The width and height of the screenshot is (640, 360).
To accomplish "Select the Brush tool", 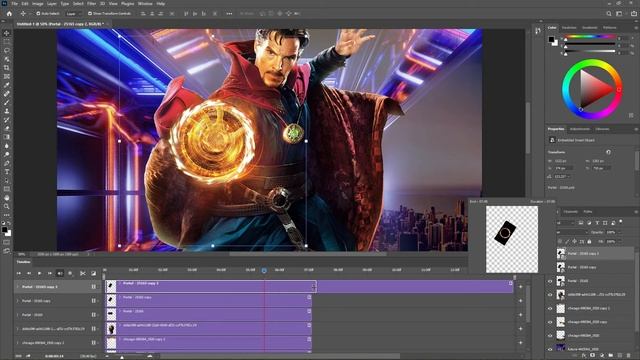I will pos(7,102).
